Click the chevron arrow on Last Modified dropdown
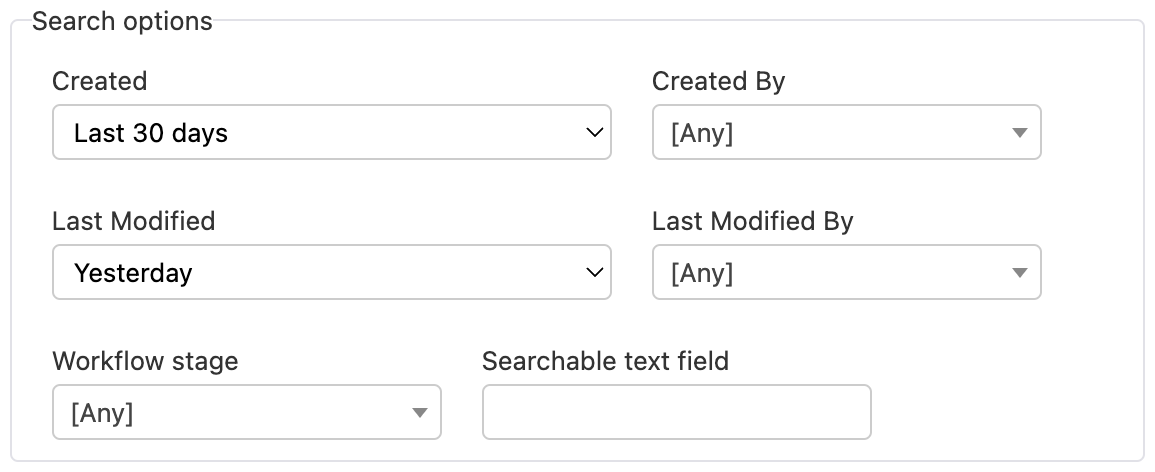This screenshot has width=1155, height=472. (x=594, y=272)
